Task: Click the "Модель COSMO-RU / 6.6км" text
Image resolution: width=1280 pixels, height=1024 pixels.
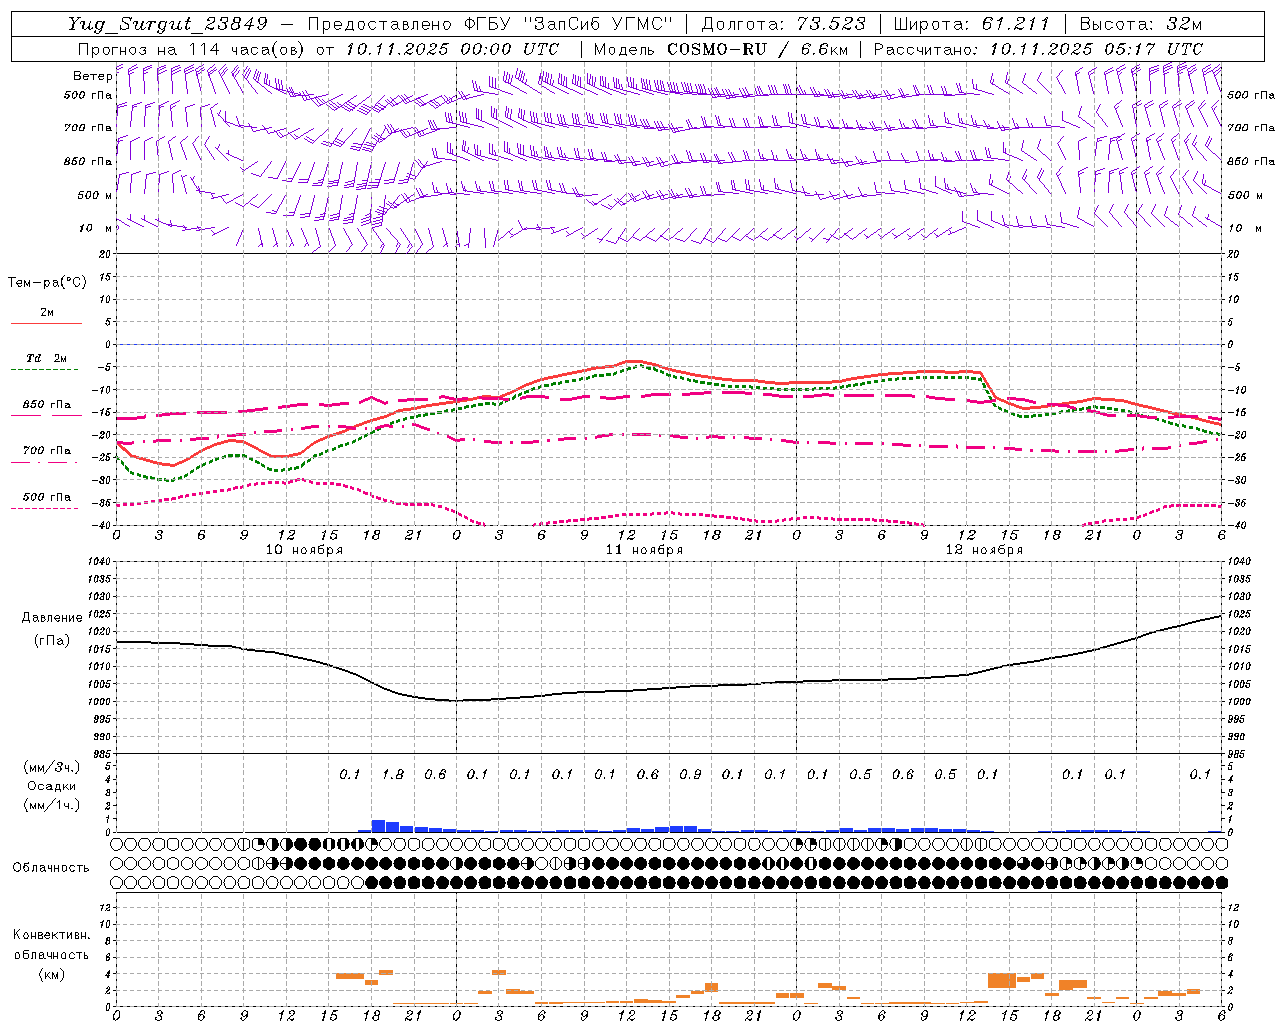Action: pos(720,49)
